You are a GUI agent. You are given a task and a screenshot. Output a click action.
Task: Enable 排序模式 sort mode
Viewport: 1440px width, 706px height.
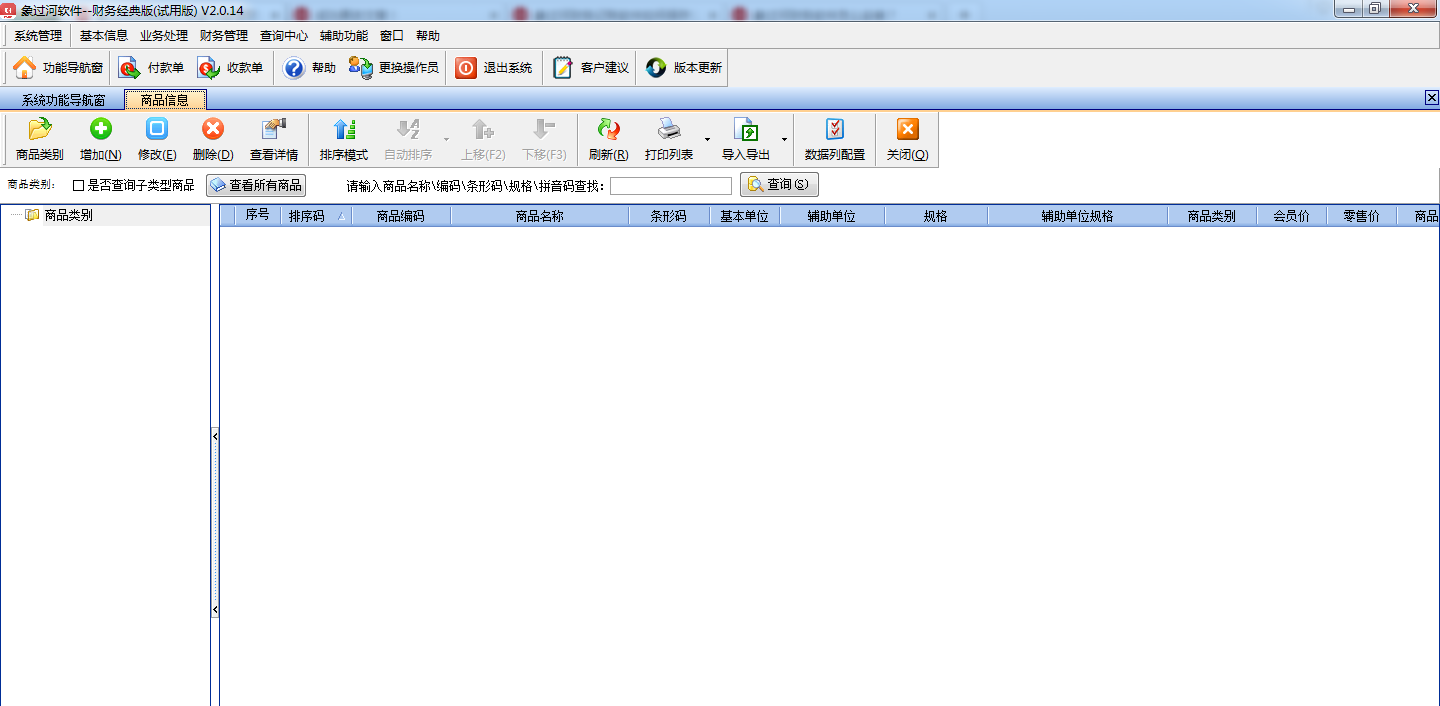pyautogui.click(x=344, y=140)
